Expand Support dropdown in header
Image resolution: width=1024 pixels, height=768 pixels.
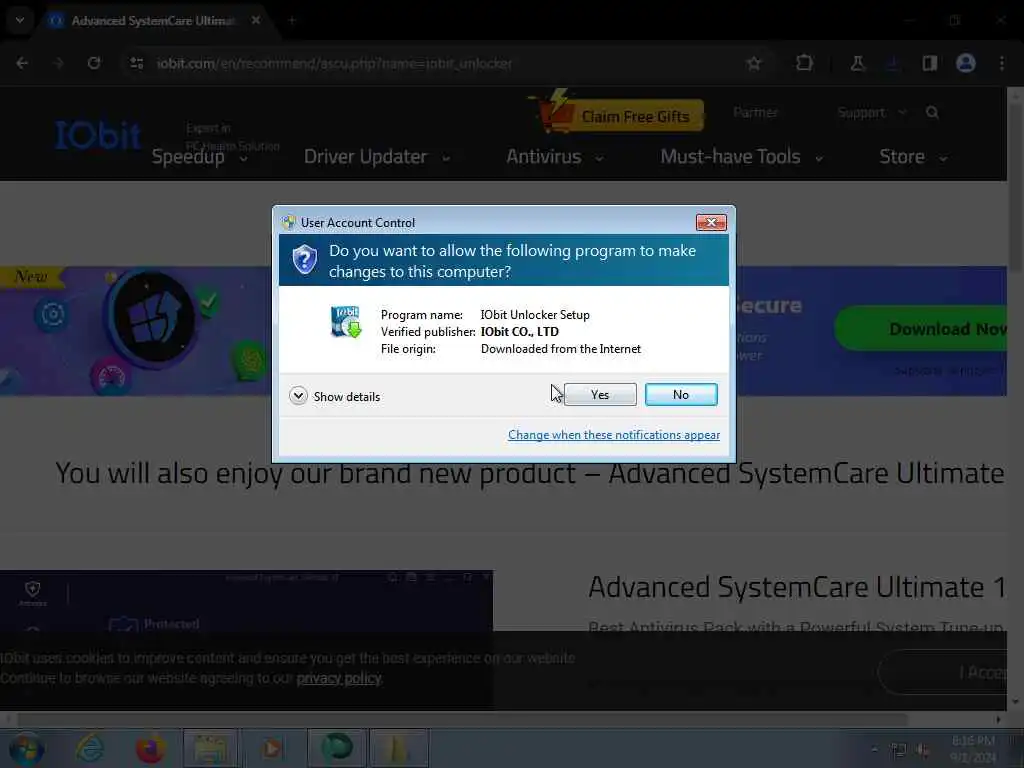872,112
